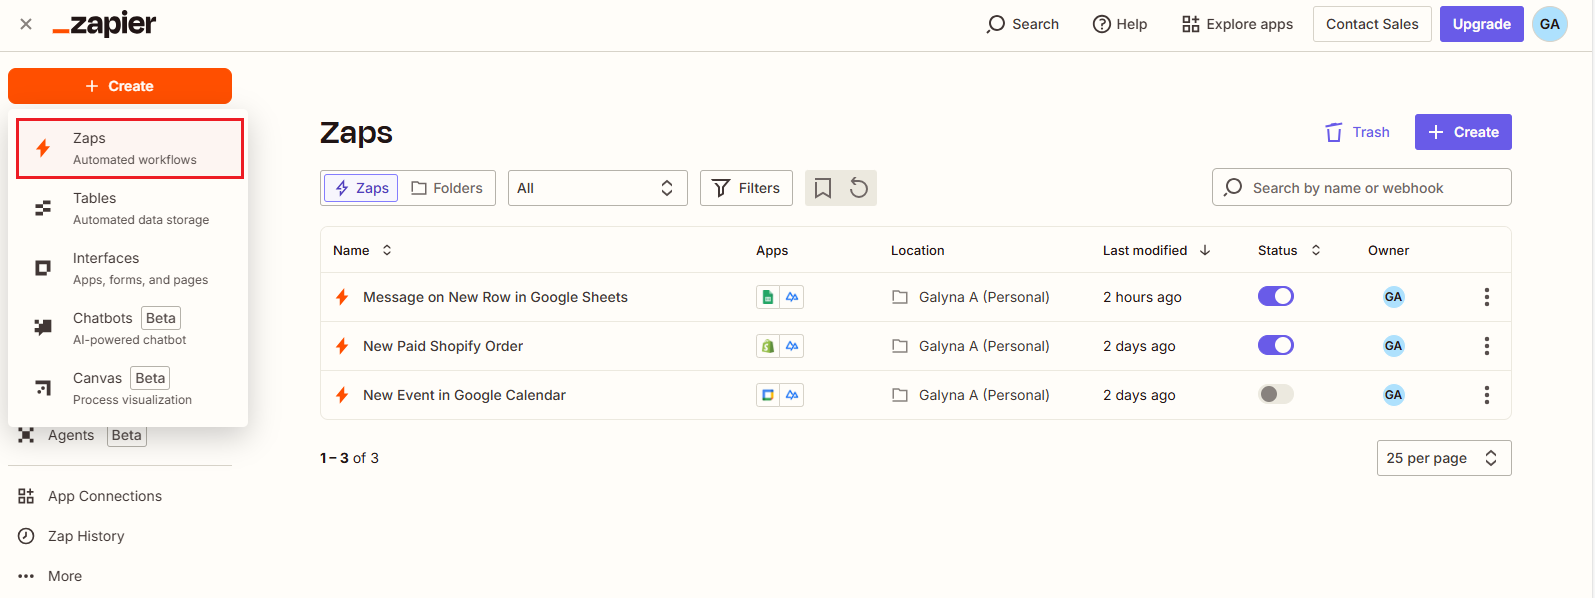Open the Trash link
This screenshot has height=598, width=1595.
(1357, 132)
